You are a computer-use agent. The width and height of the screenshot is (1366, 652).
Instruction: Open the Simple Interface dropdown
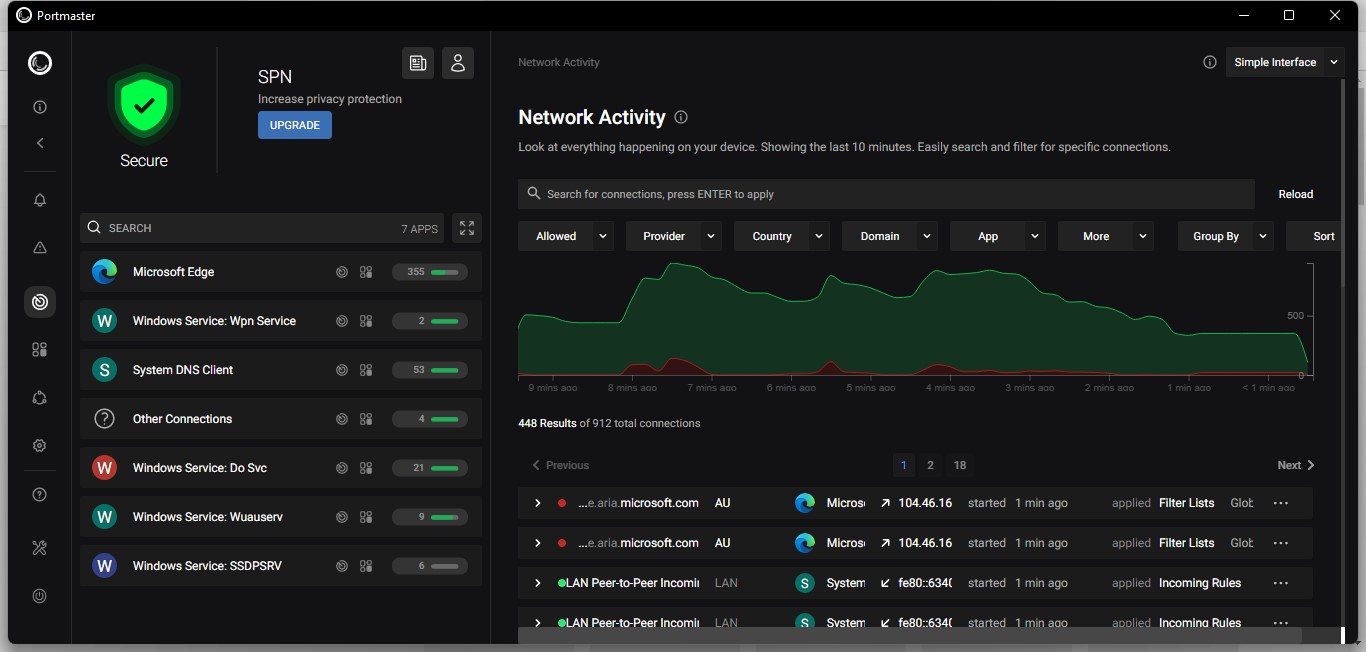(1285, 62)
